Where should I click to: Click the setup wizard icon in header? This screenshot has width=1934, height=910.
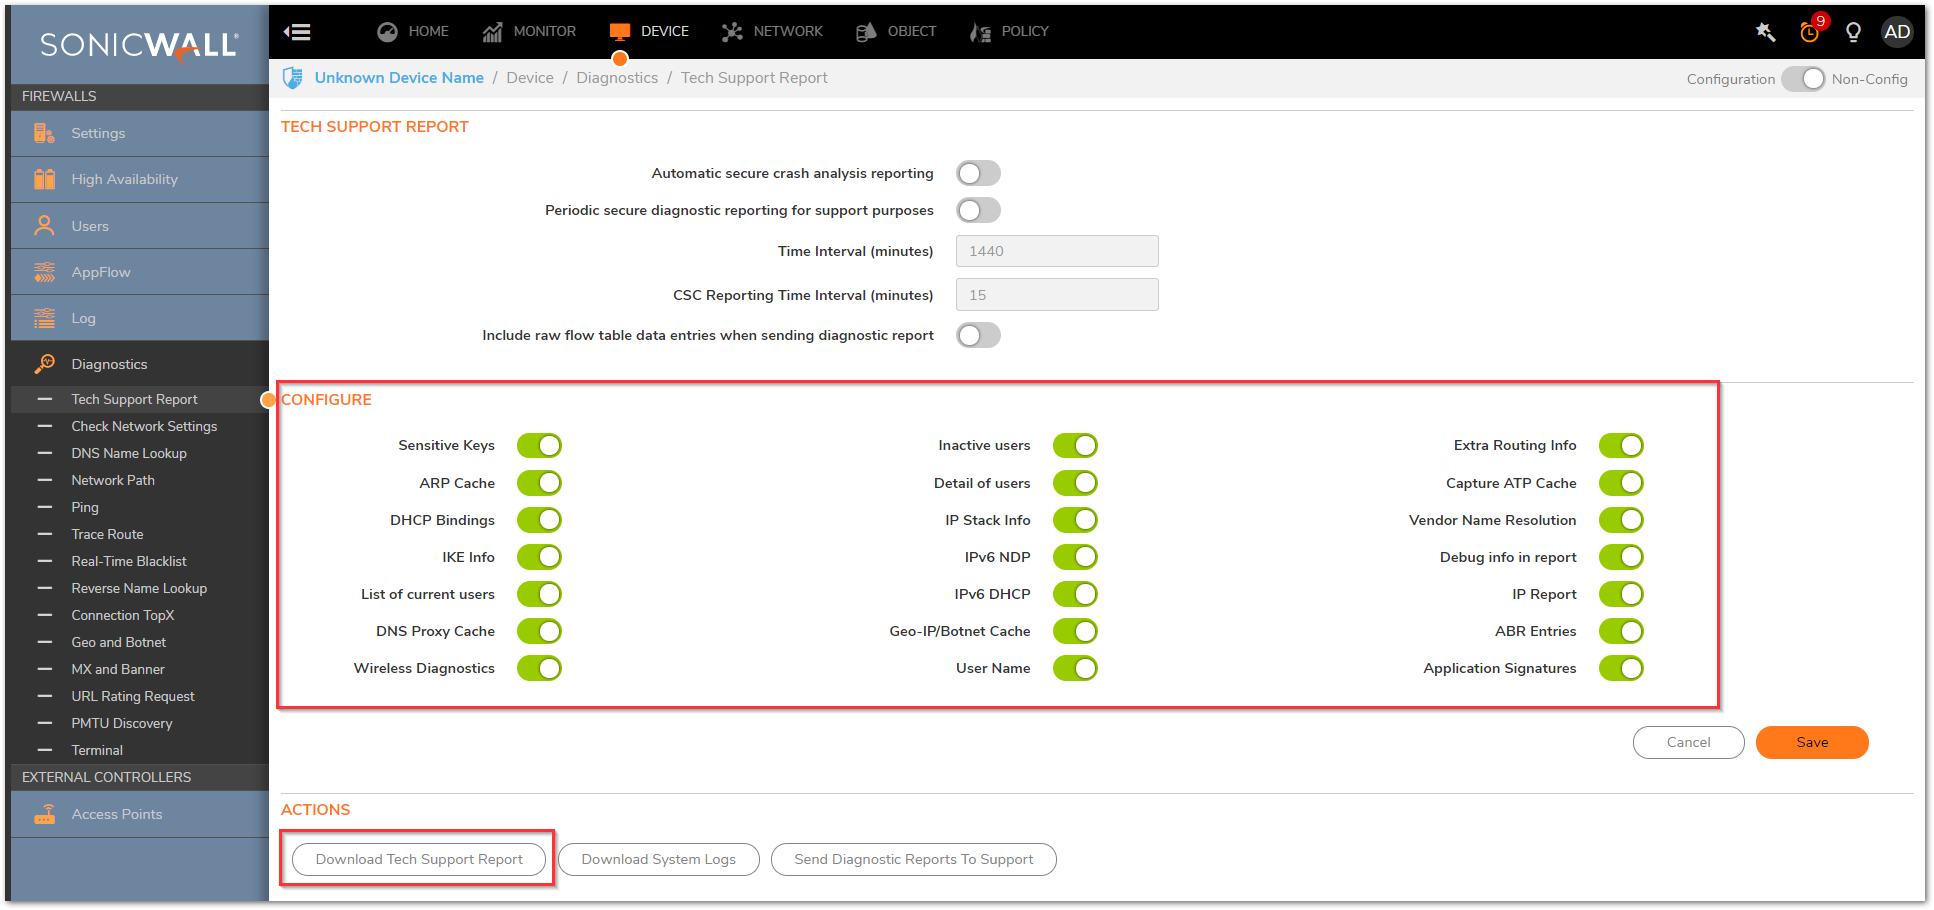1765,32
